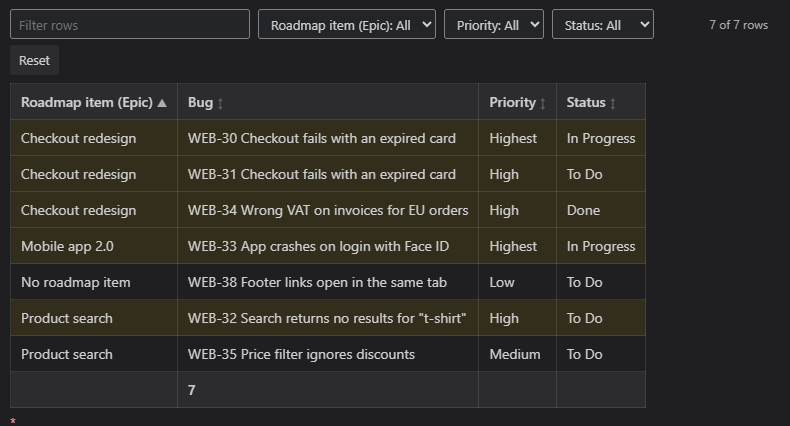
Task: Click the sort arrows icon beside Bug
Action: click(220, 103)
